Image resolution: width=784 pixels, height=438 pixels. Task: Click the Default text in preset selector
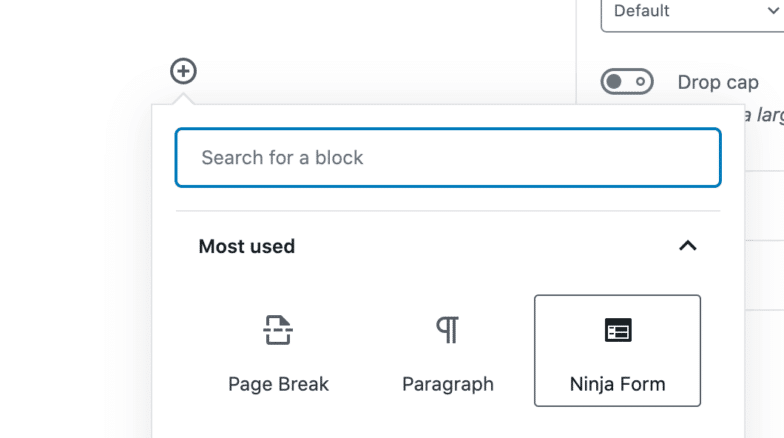[641, 11]
